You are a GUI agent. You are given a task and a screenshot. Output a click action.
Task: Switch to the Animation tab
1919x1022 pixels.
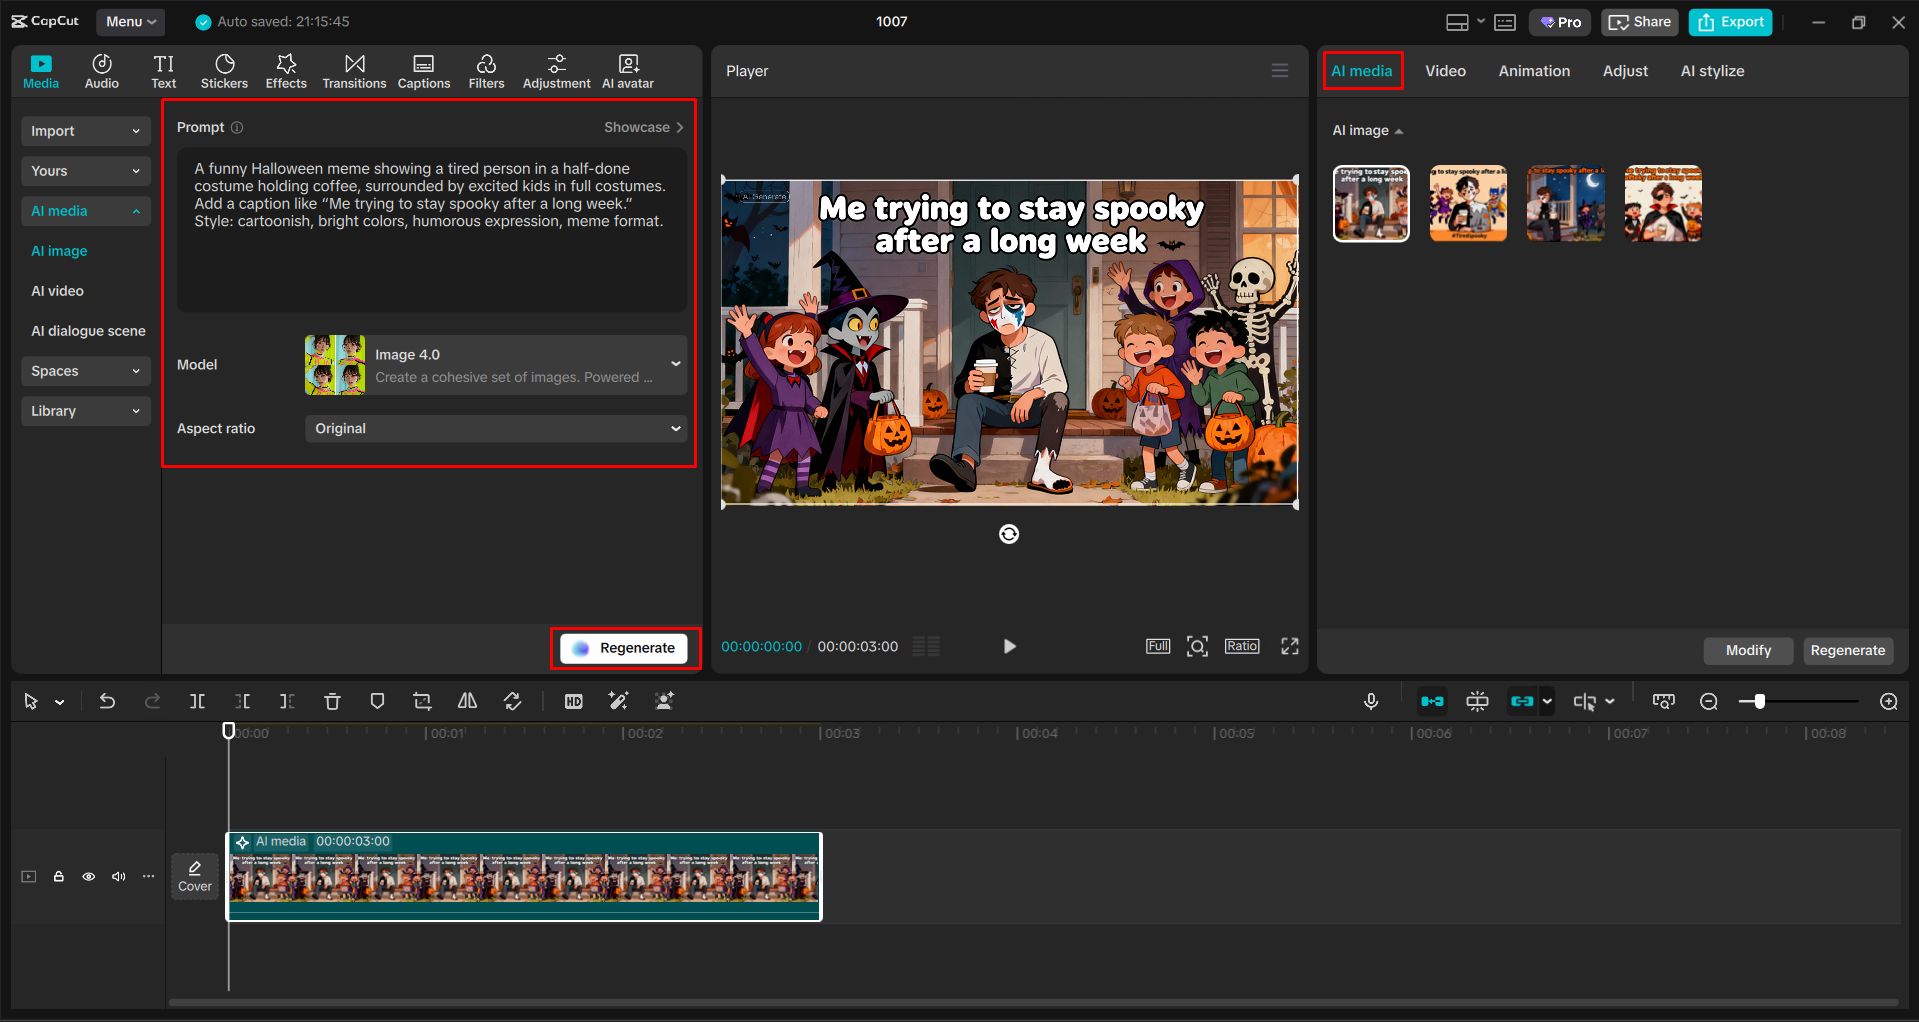coord(1534,70)
